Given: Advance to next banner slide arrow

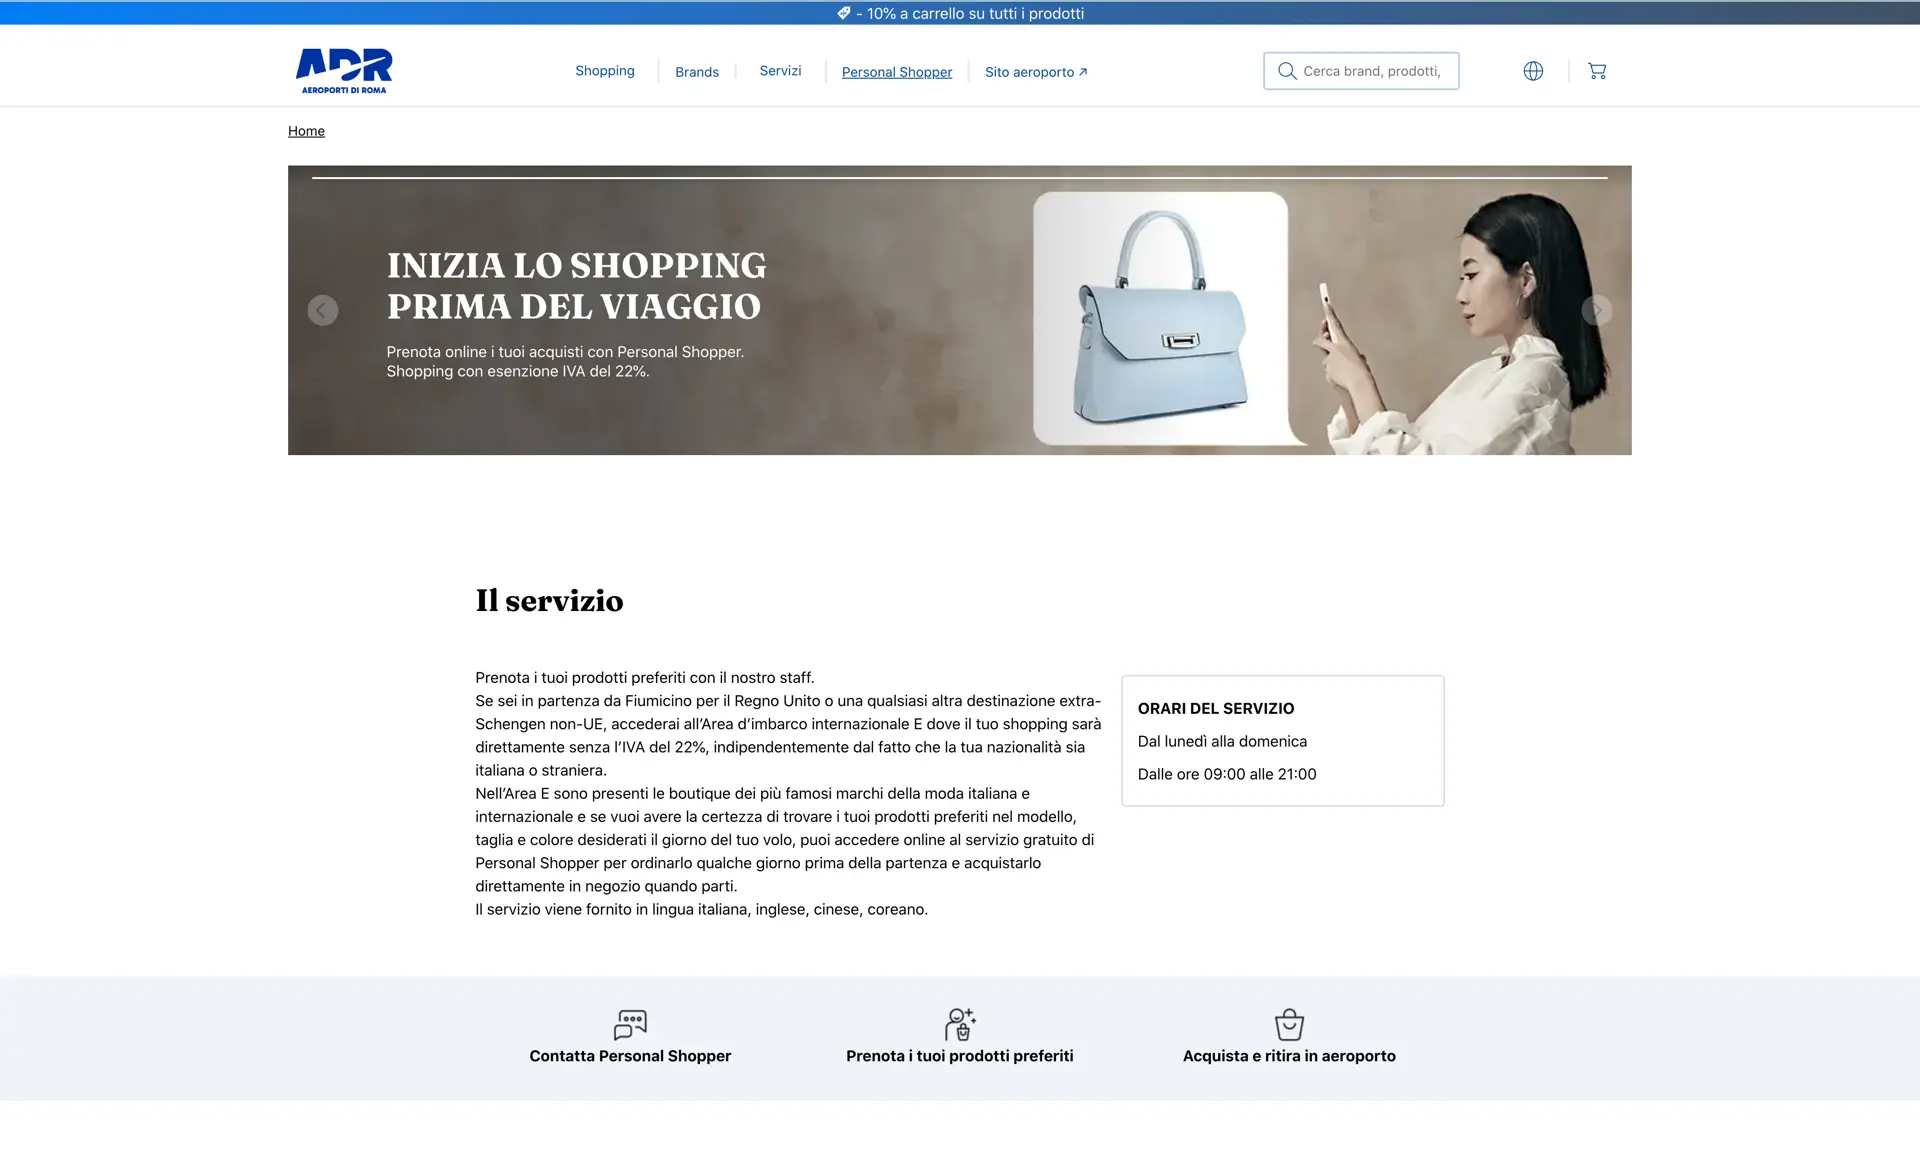Looking at the screenshot, I should point(1597,310).
